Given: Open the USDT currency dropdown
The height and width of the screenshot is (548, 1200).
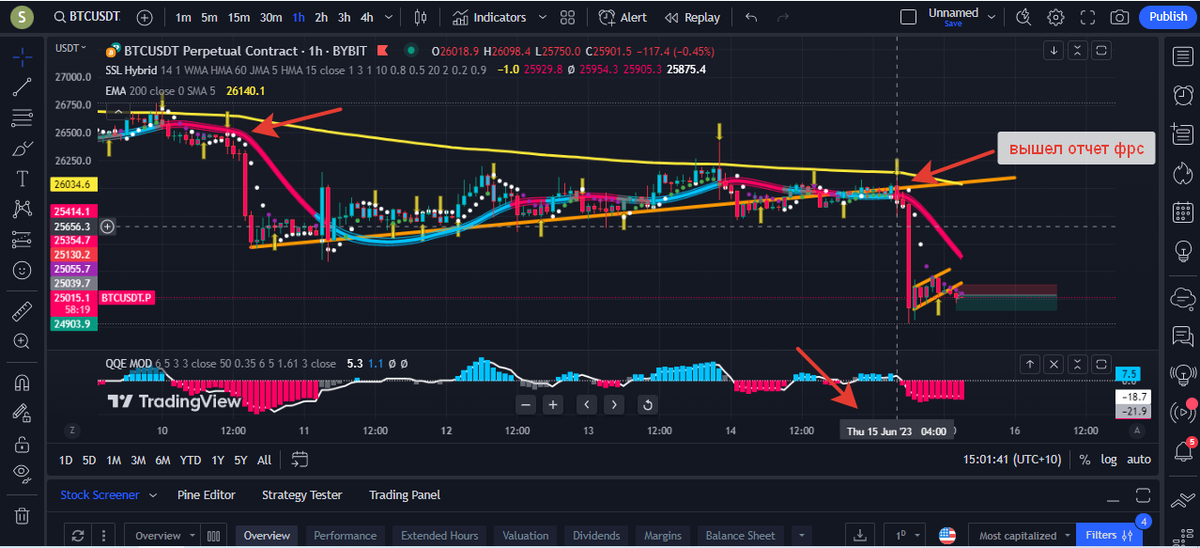Looking at the screenshot, I should click(x=71, y=48).
